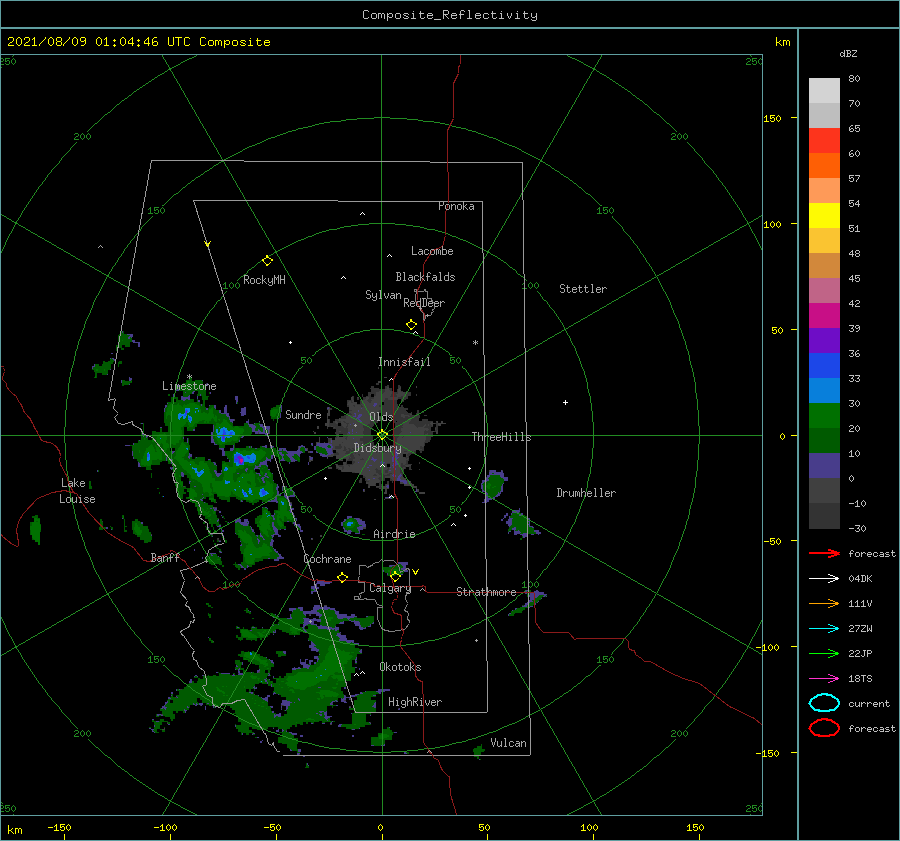
Task: Click the Calgary city label
Action: click(390, 588)
